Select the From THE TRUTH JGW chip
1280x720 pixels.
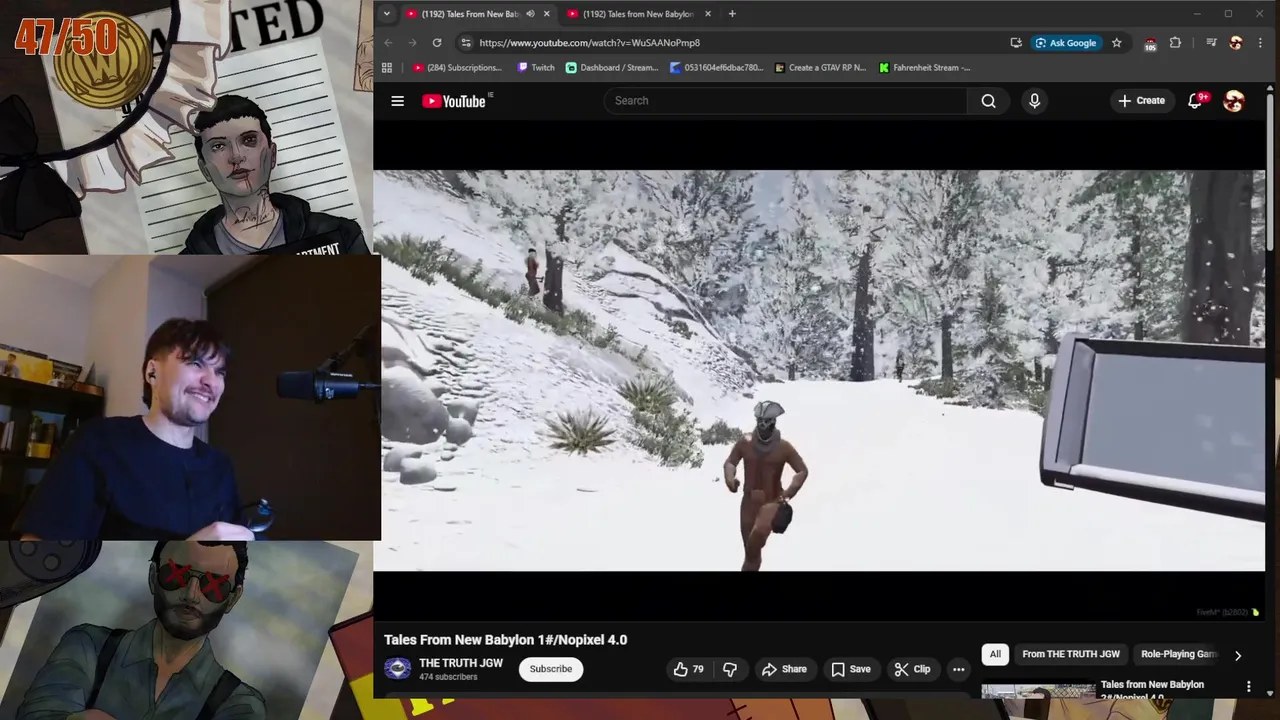[1071, 654]
